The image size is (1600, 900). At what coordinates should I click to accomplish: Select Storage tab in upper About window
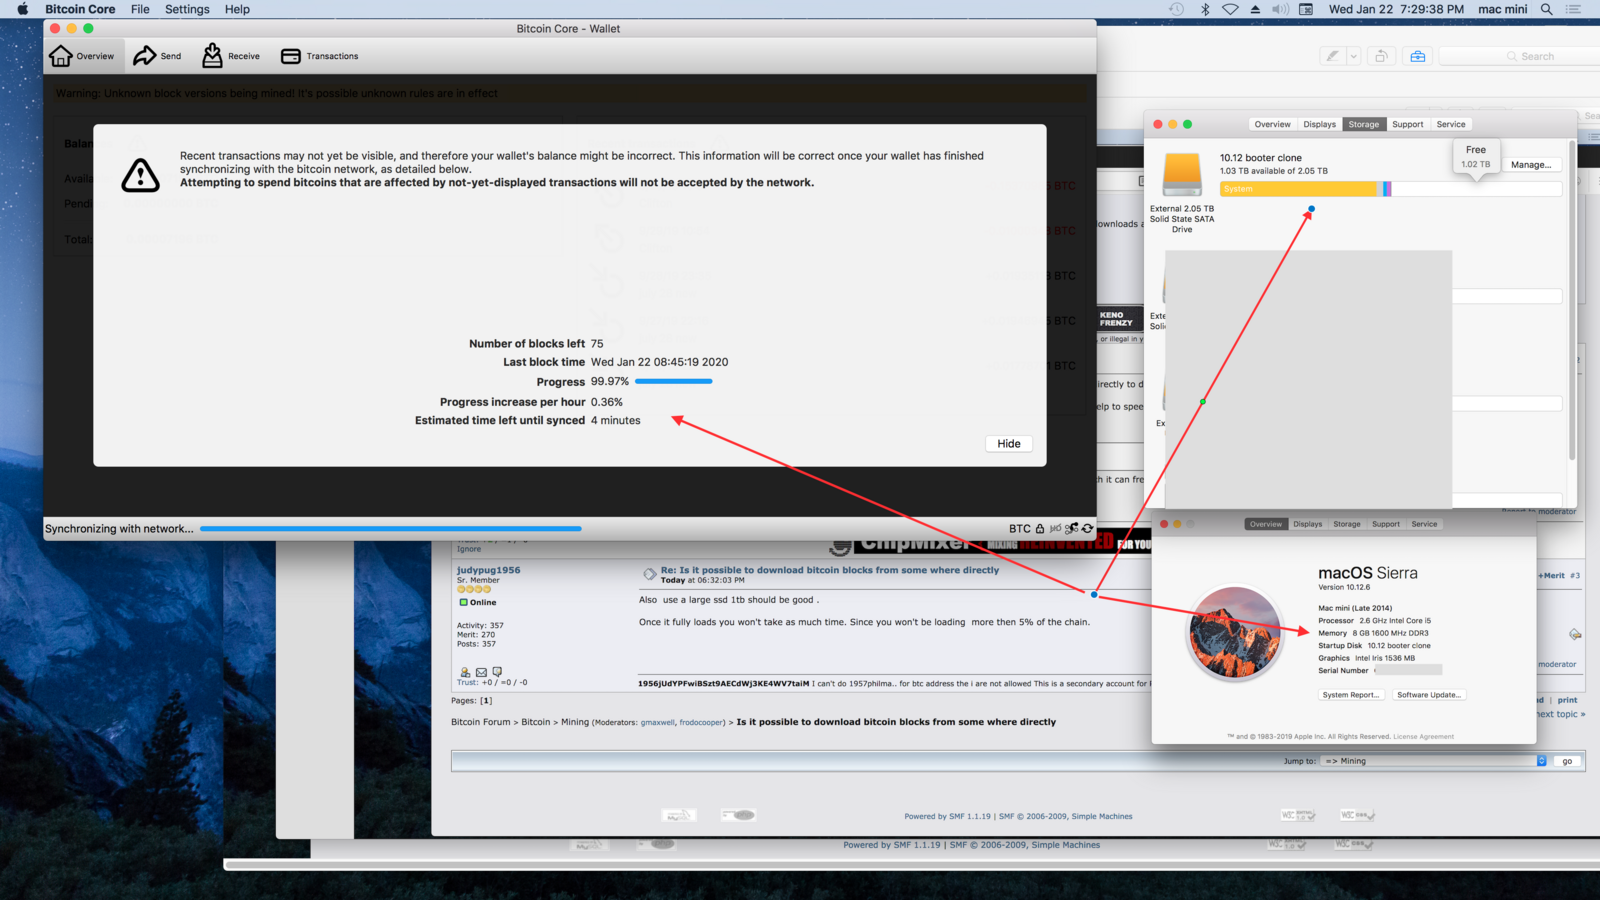coord(1364,124)
